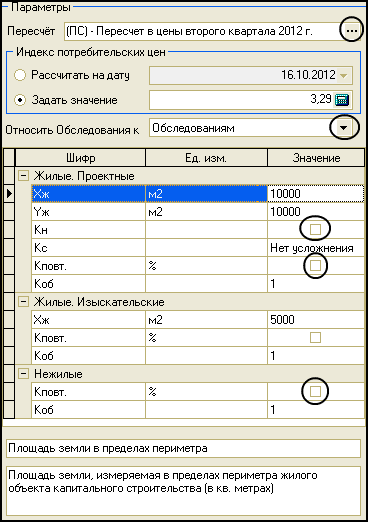This screenshot has width=368, height=522.
Task: Open calculator icon in Задать значение field
Action: [342, 100]
